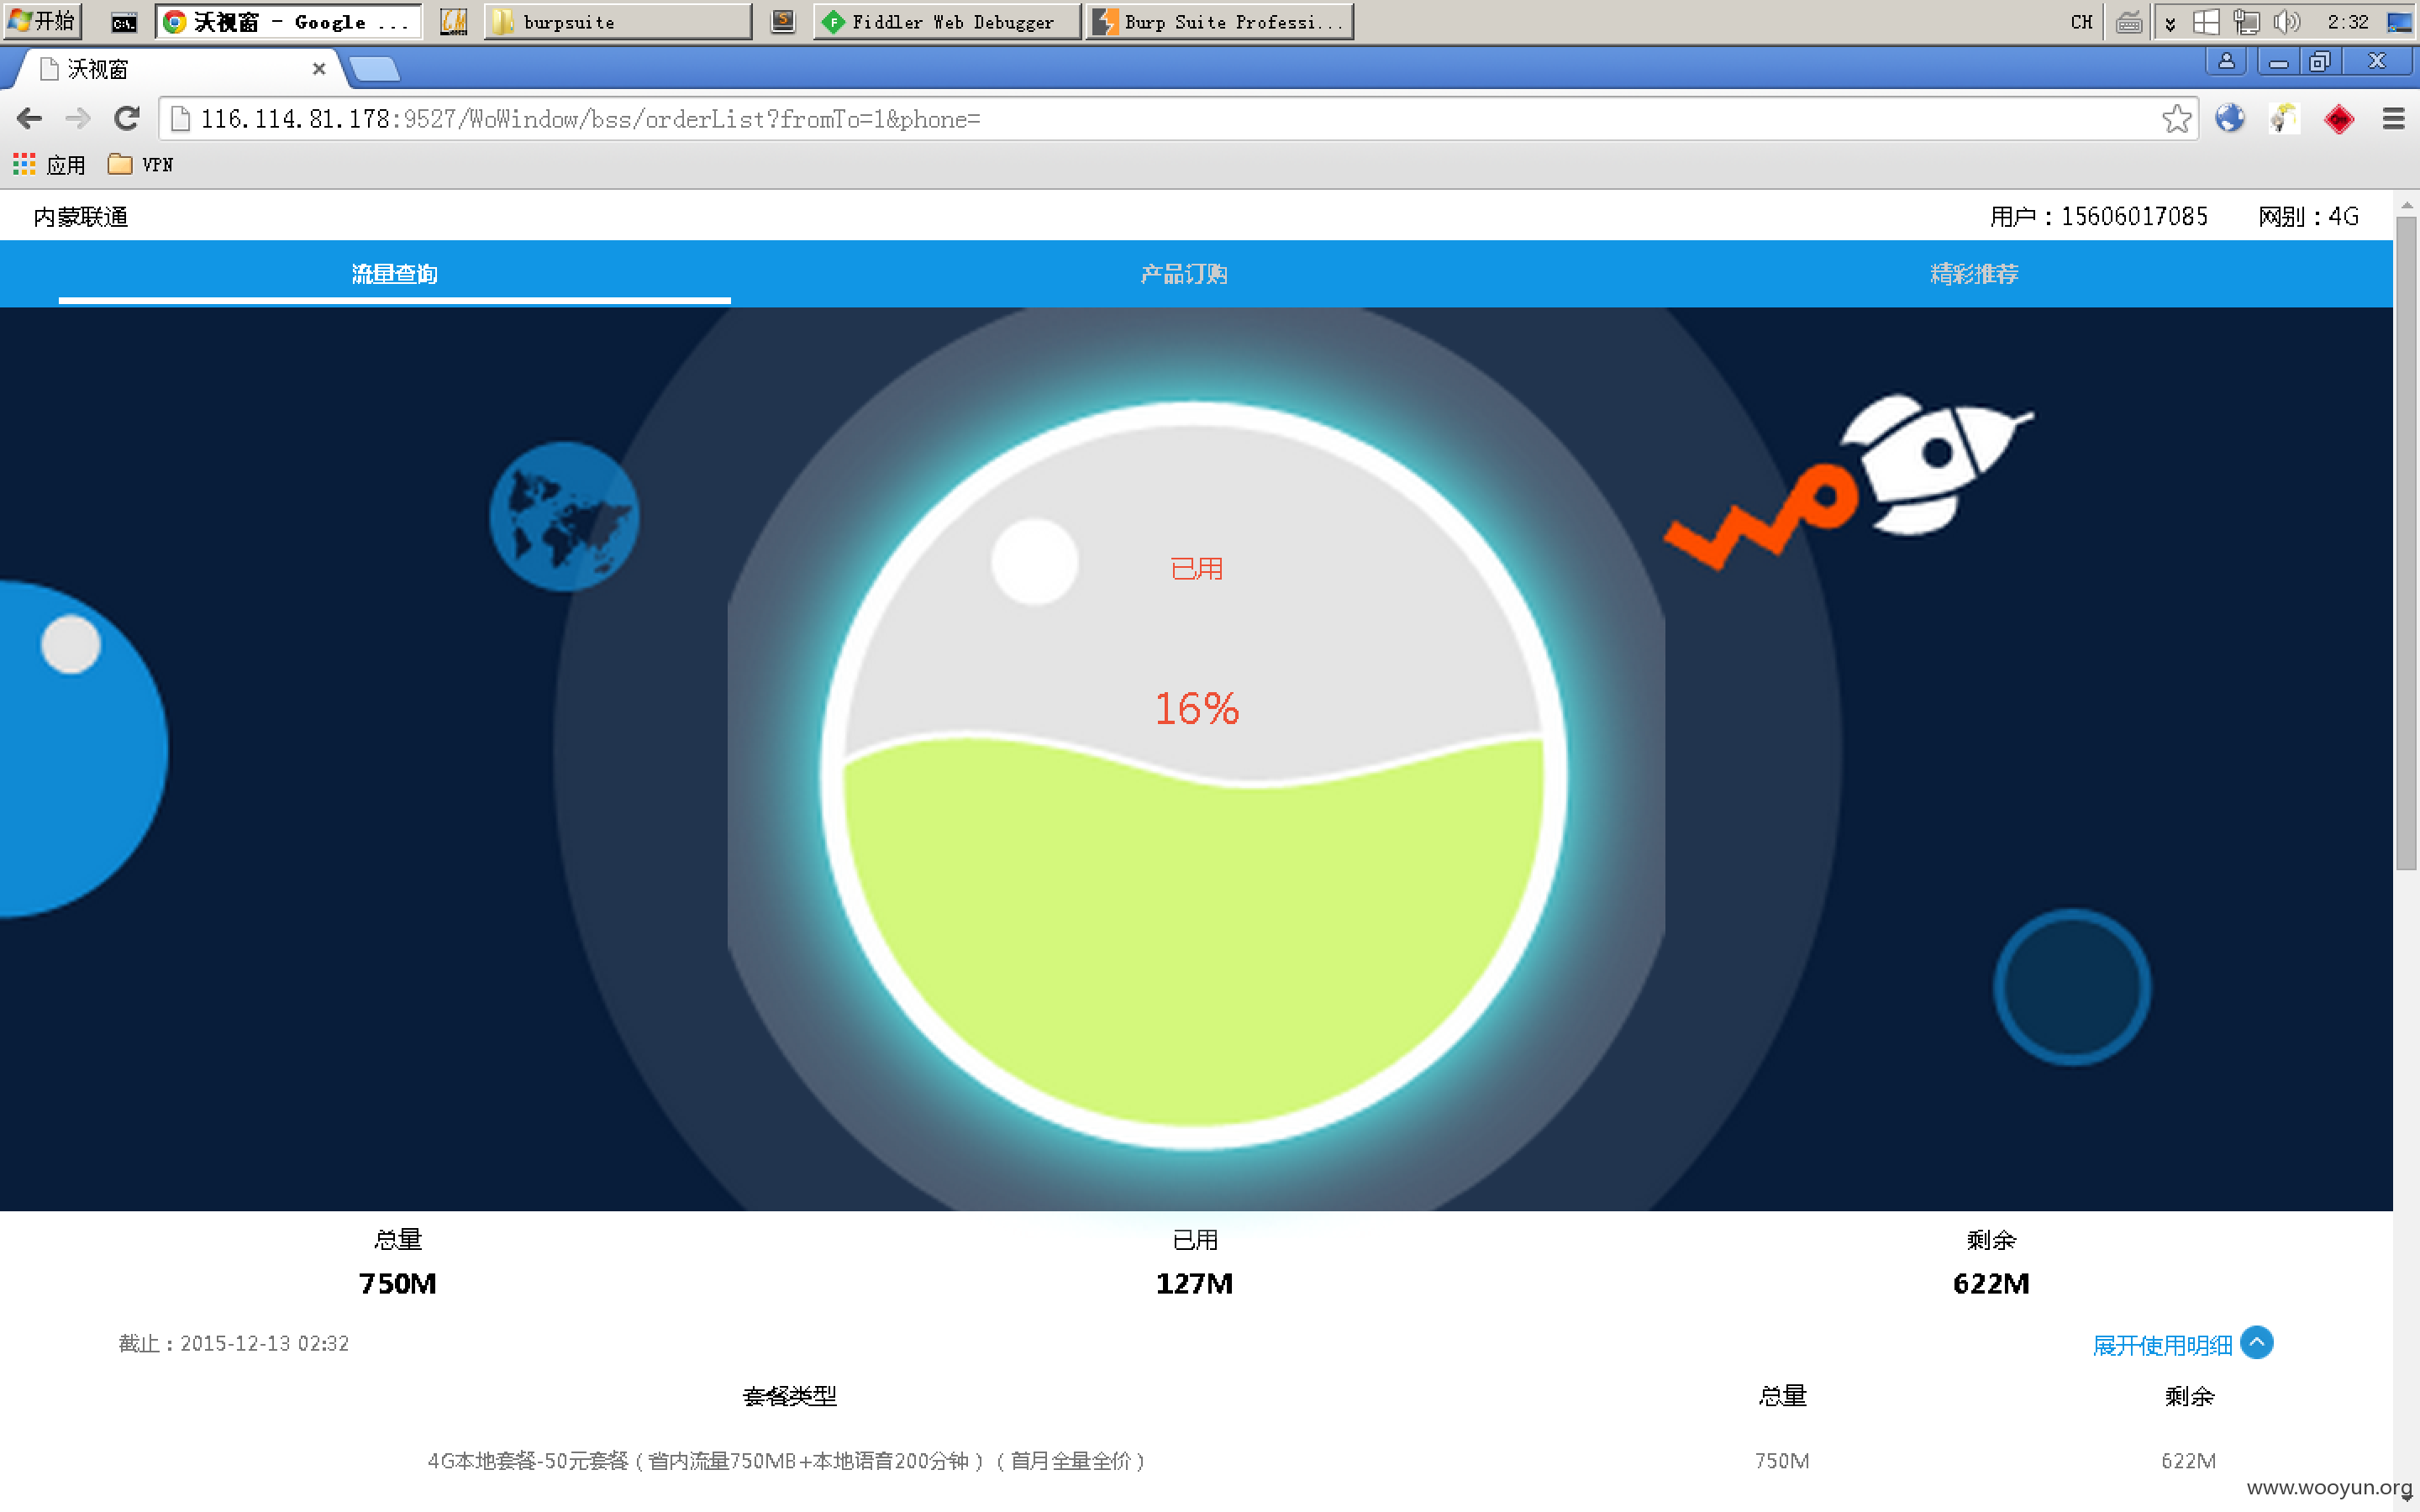Click the 网别：4G label
The height and width of the screenshot is (1512, 2420).
click(2308, 216)
